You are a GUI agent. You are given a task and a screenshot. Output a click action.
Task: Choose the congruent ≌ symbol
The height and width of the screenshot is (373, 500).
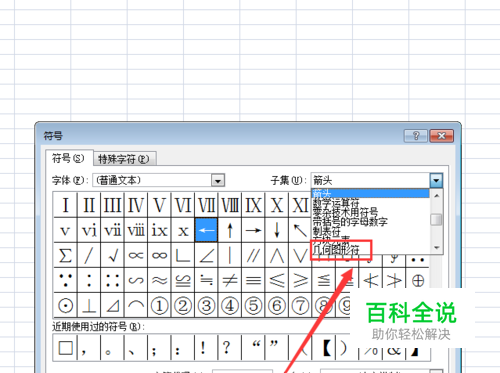[183, 280]
